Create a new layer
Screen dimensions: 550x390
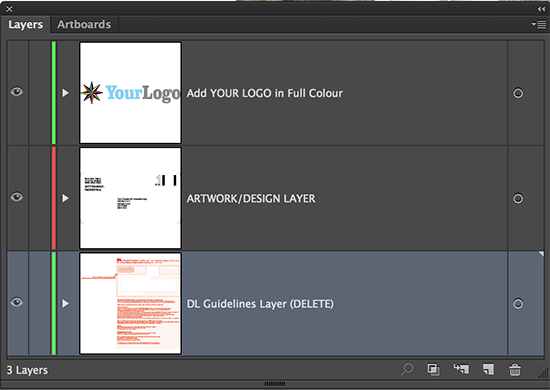coord(488,369)
